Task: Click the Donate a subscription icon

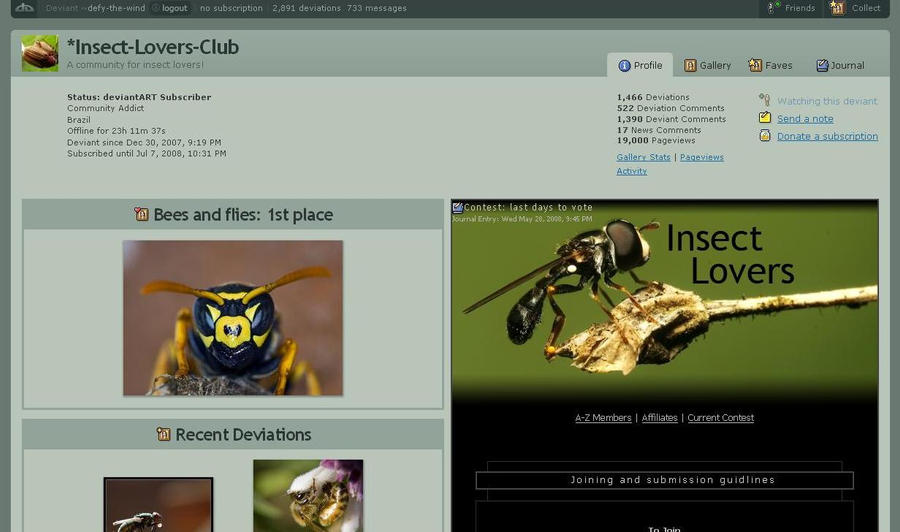Action: coord(765,135)
